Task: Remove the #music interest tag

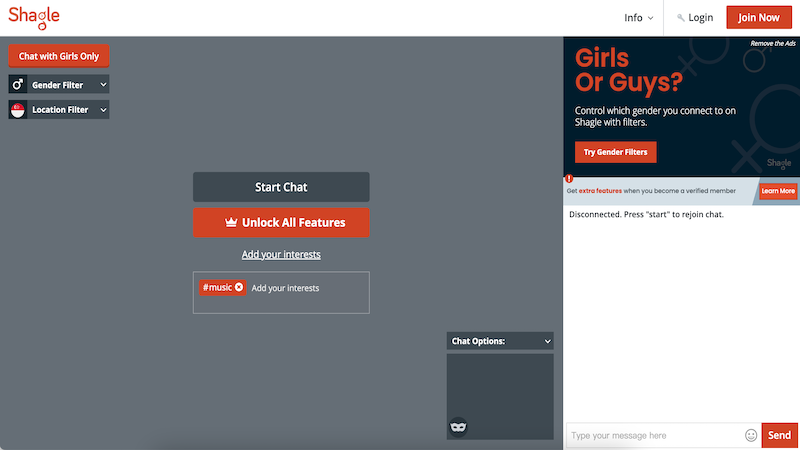Action: pyautogui.click(x=239, y=287)
